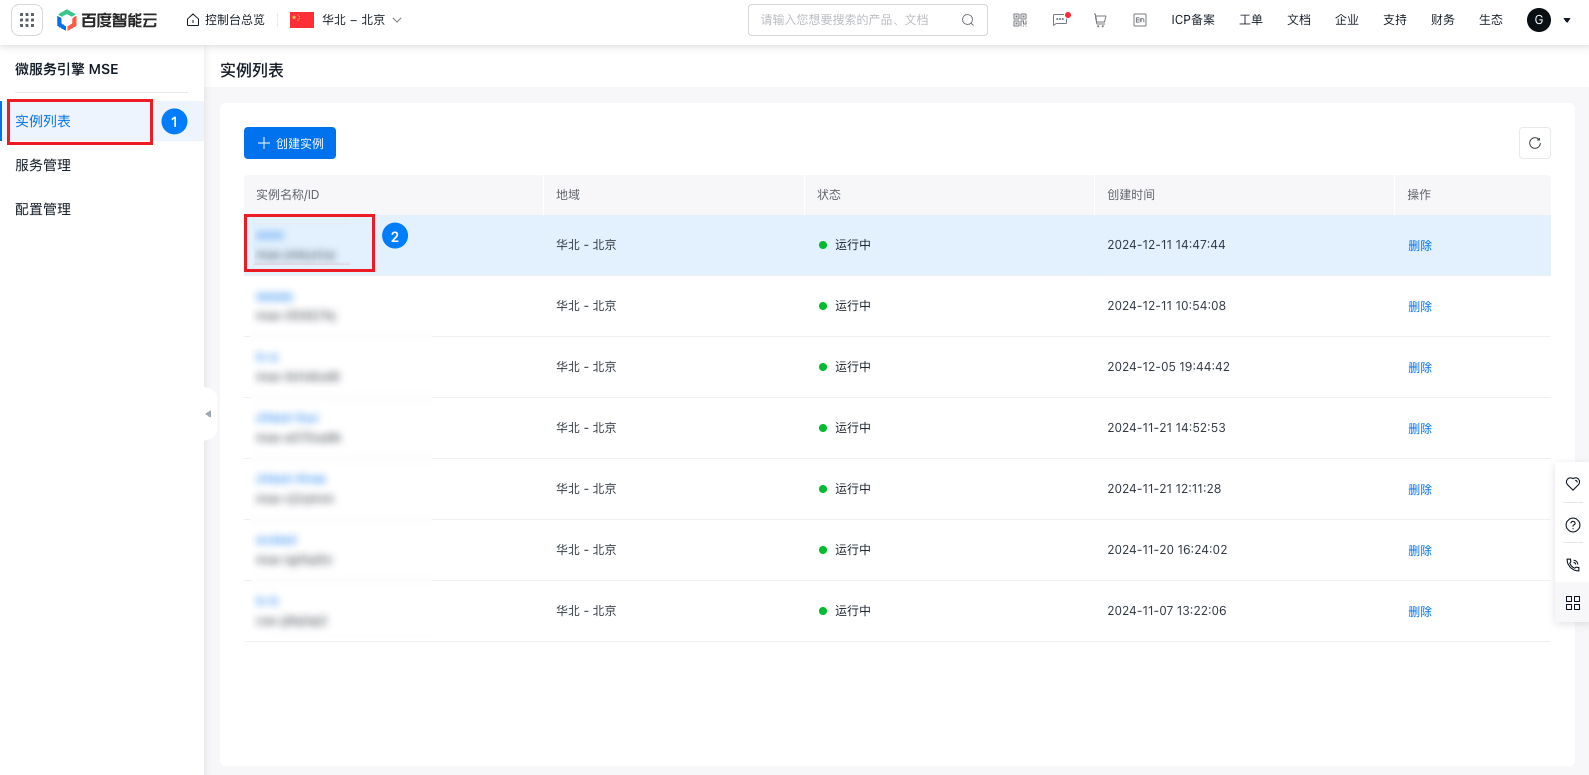Viewport: 1589px width, 775px height.
Task: Click the Baidu AI Cloud logo
Action: [107, 20]
